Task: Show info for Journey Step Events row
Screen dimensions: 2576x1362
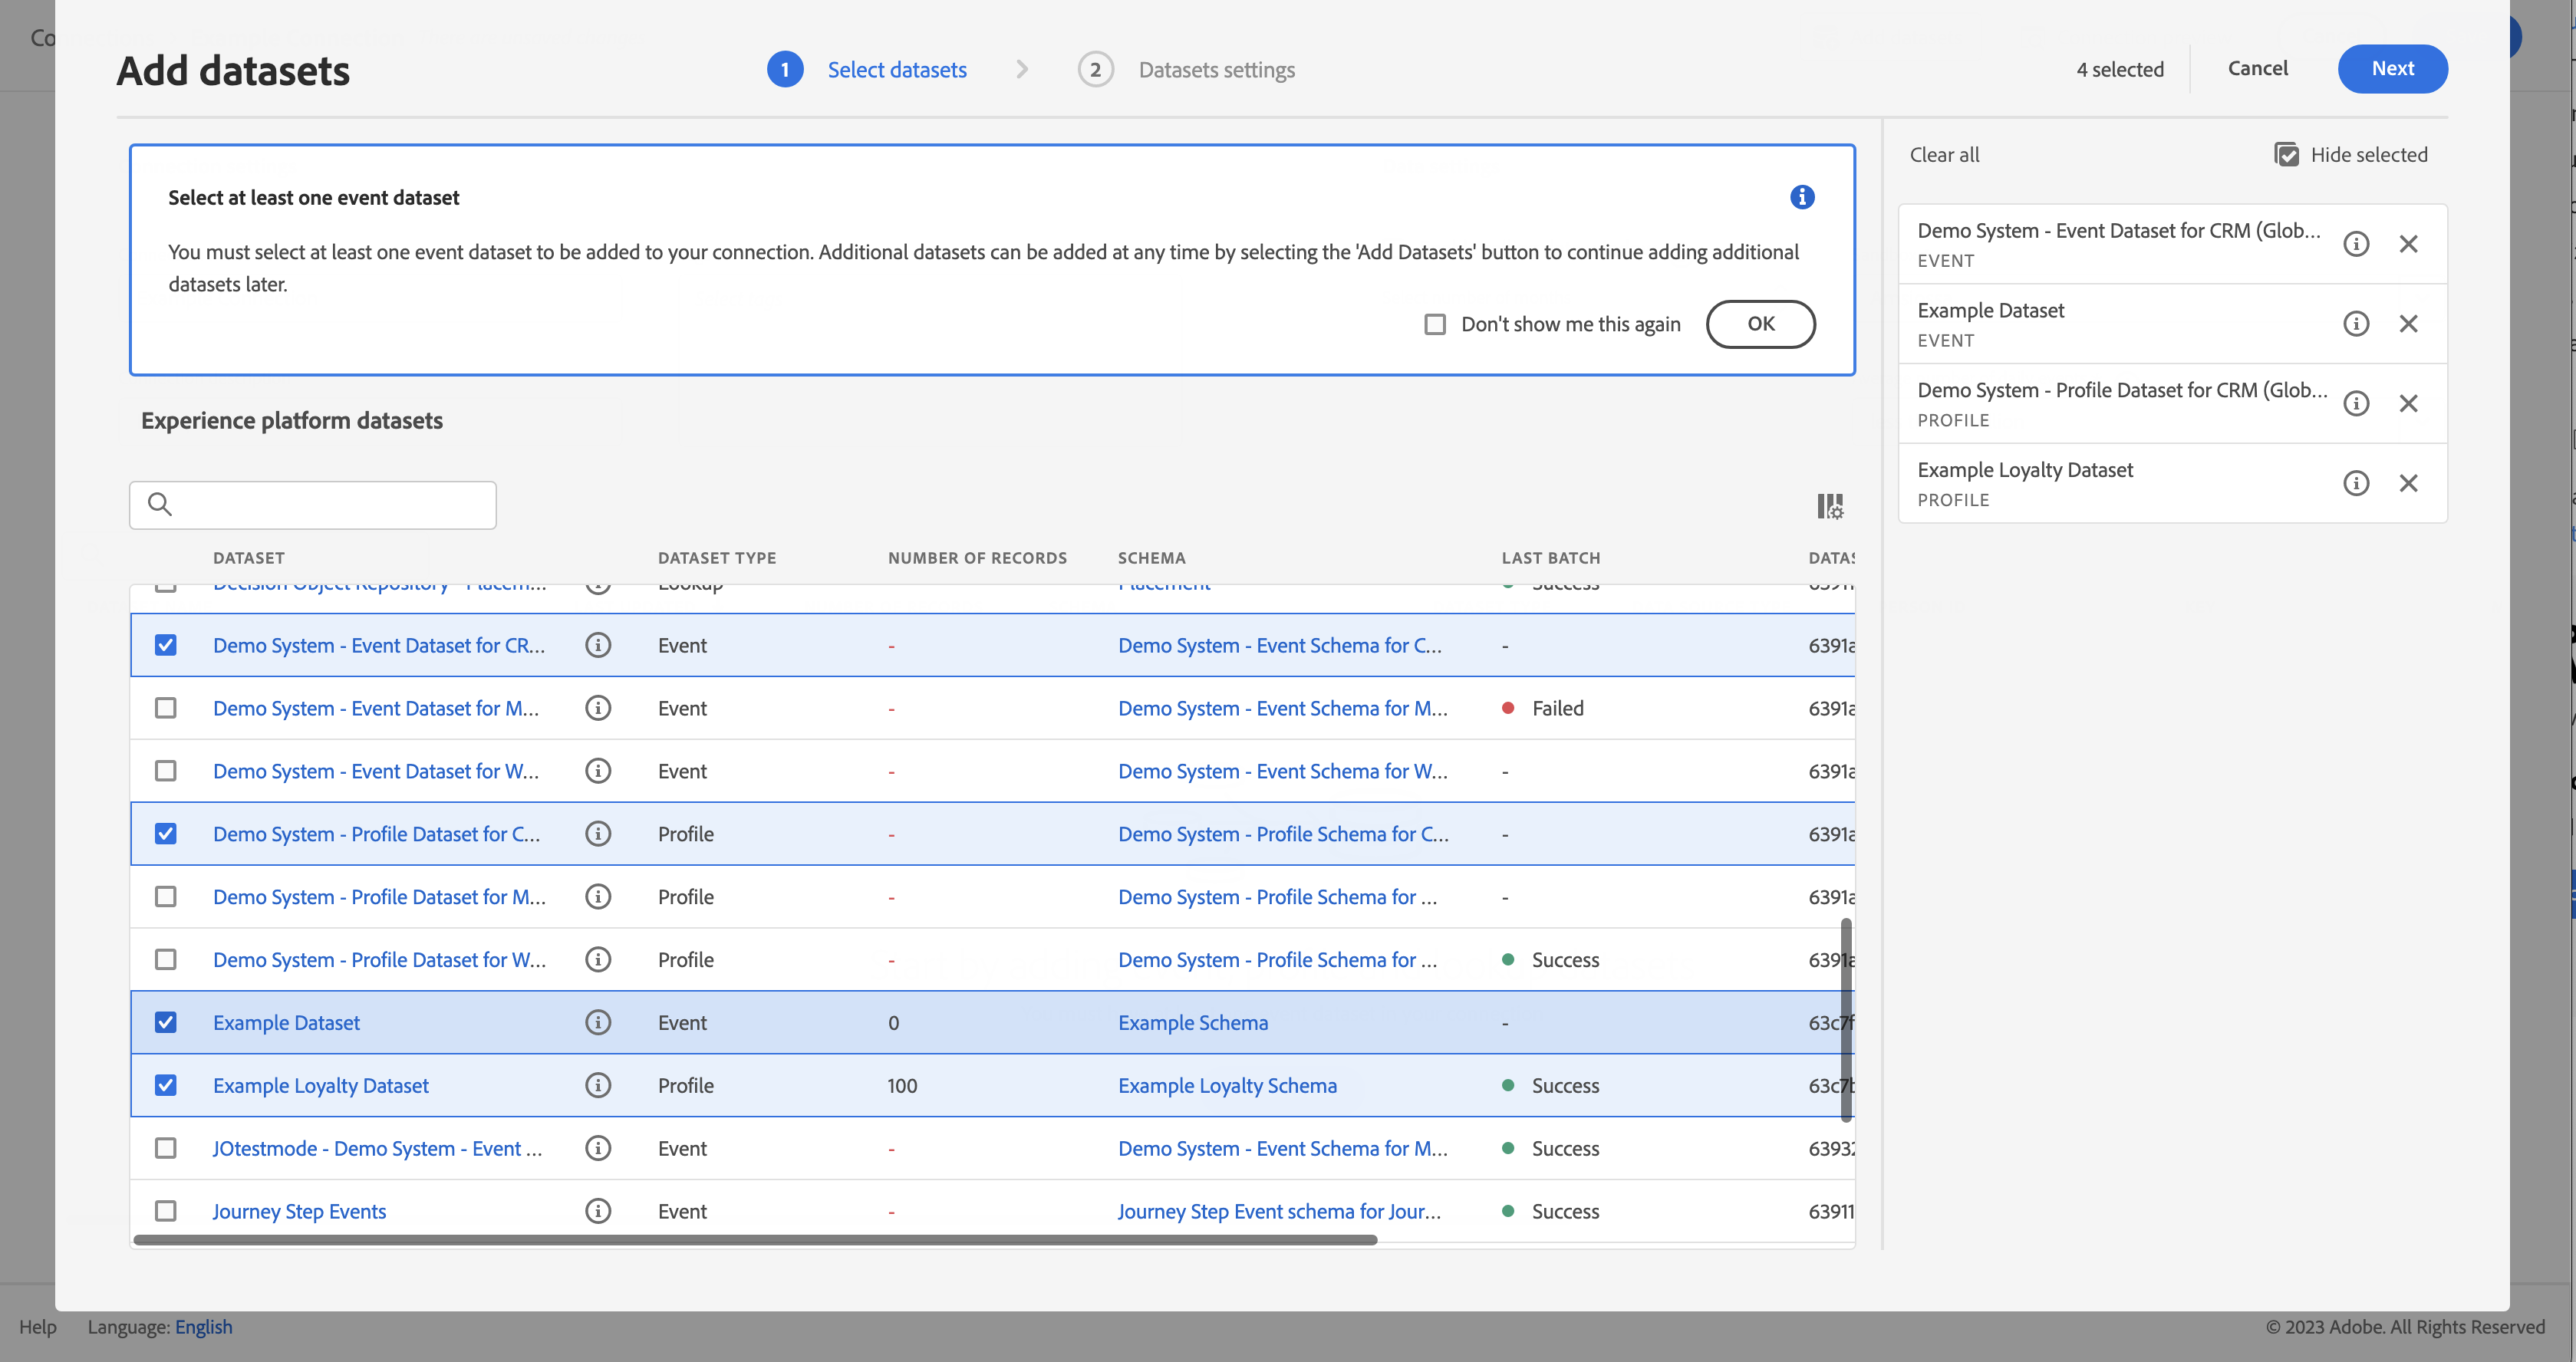Action: tap(598, 1211)
